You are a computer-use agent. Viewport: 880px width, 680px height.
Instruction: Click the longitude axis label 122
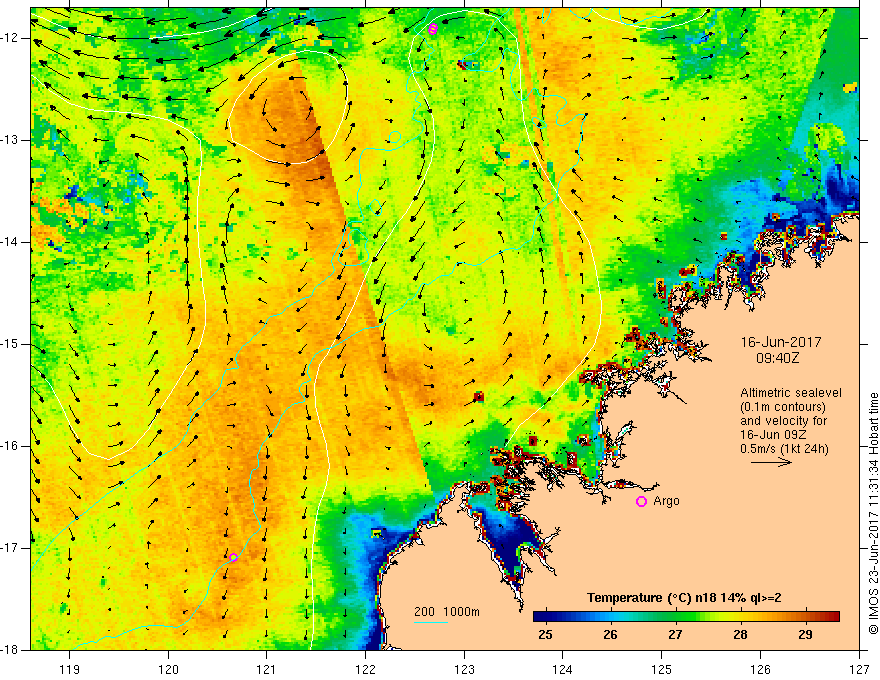click(365, 669)
